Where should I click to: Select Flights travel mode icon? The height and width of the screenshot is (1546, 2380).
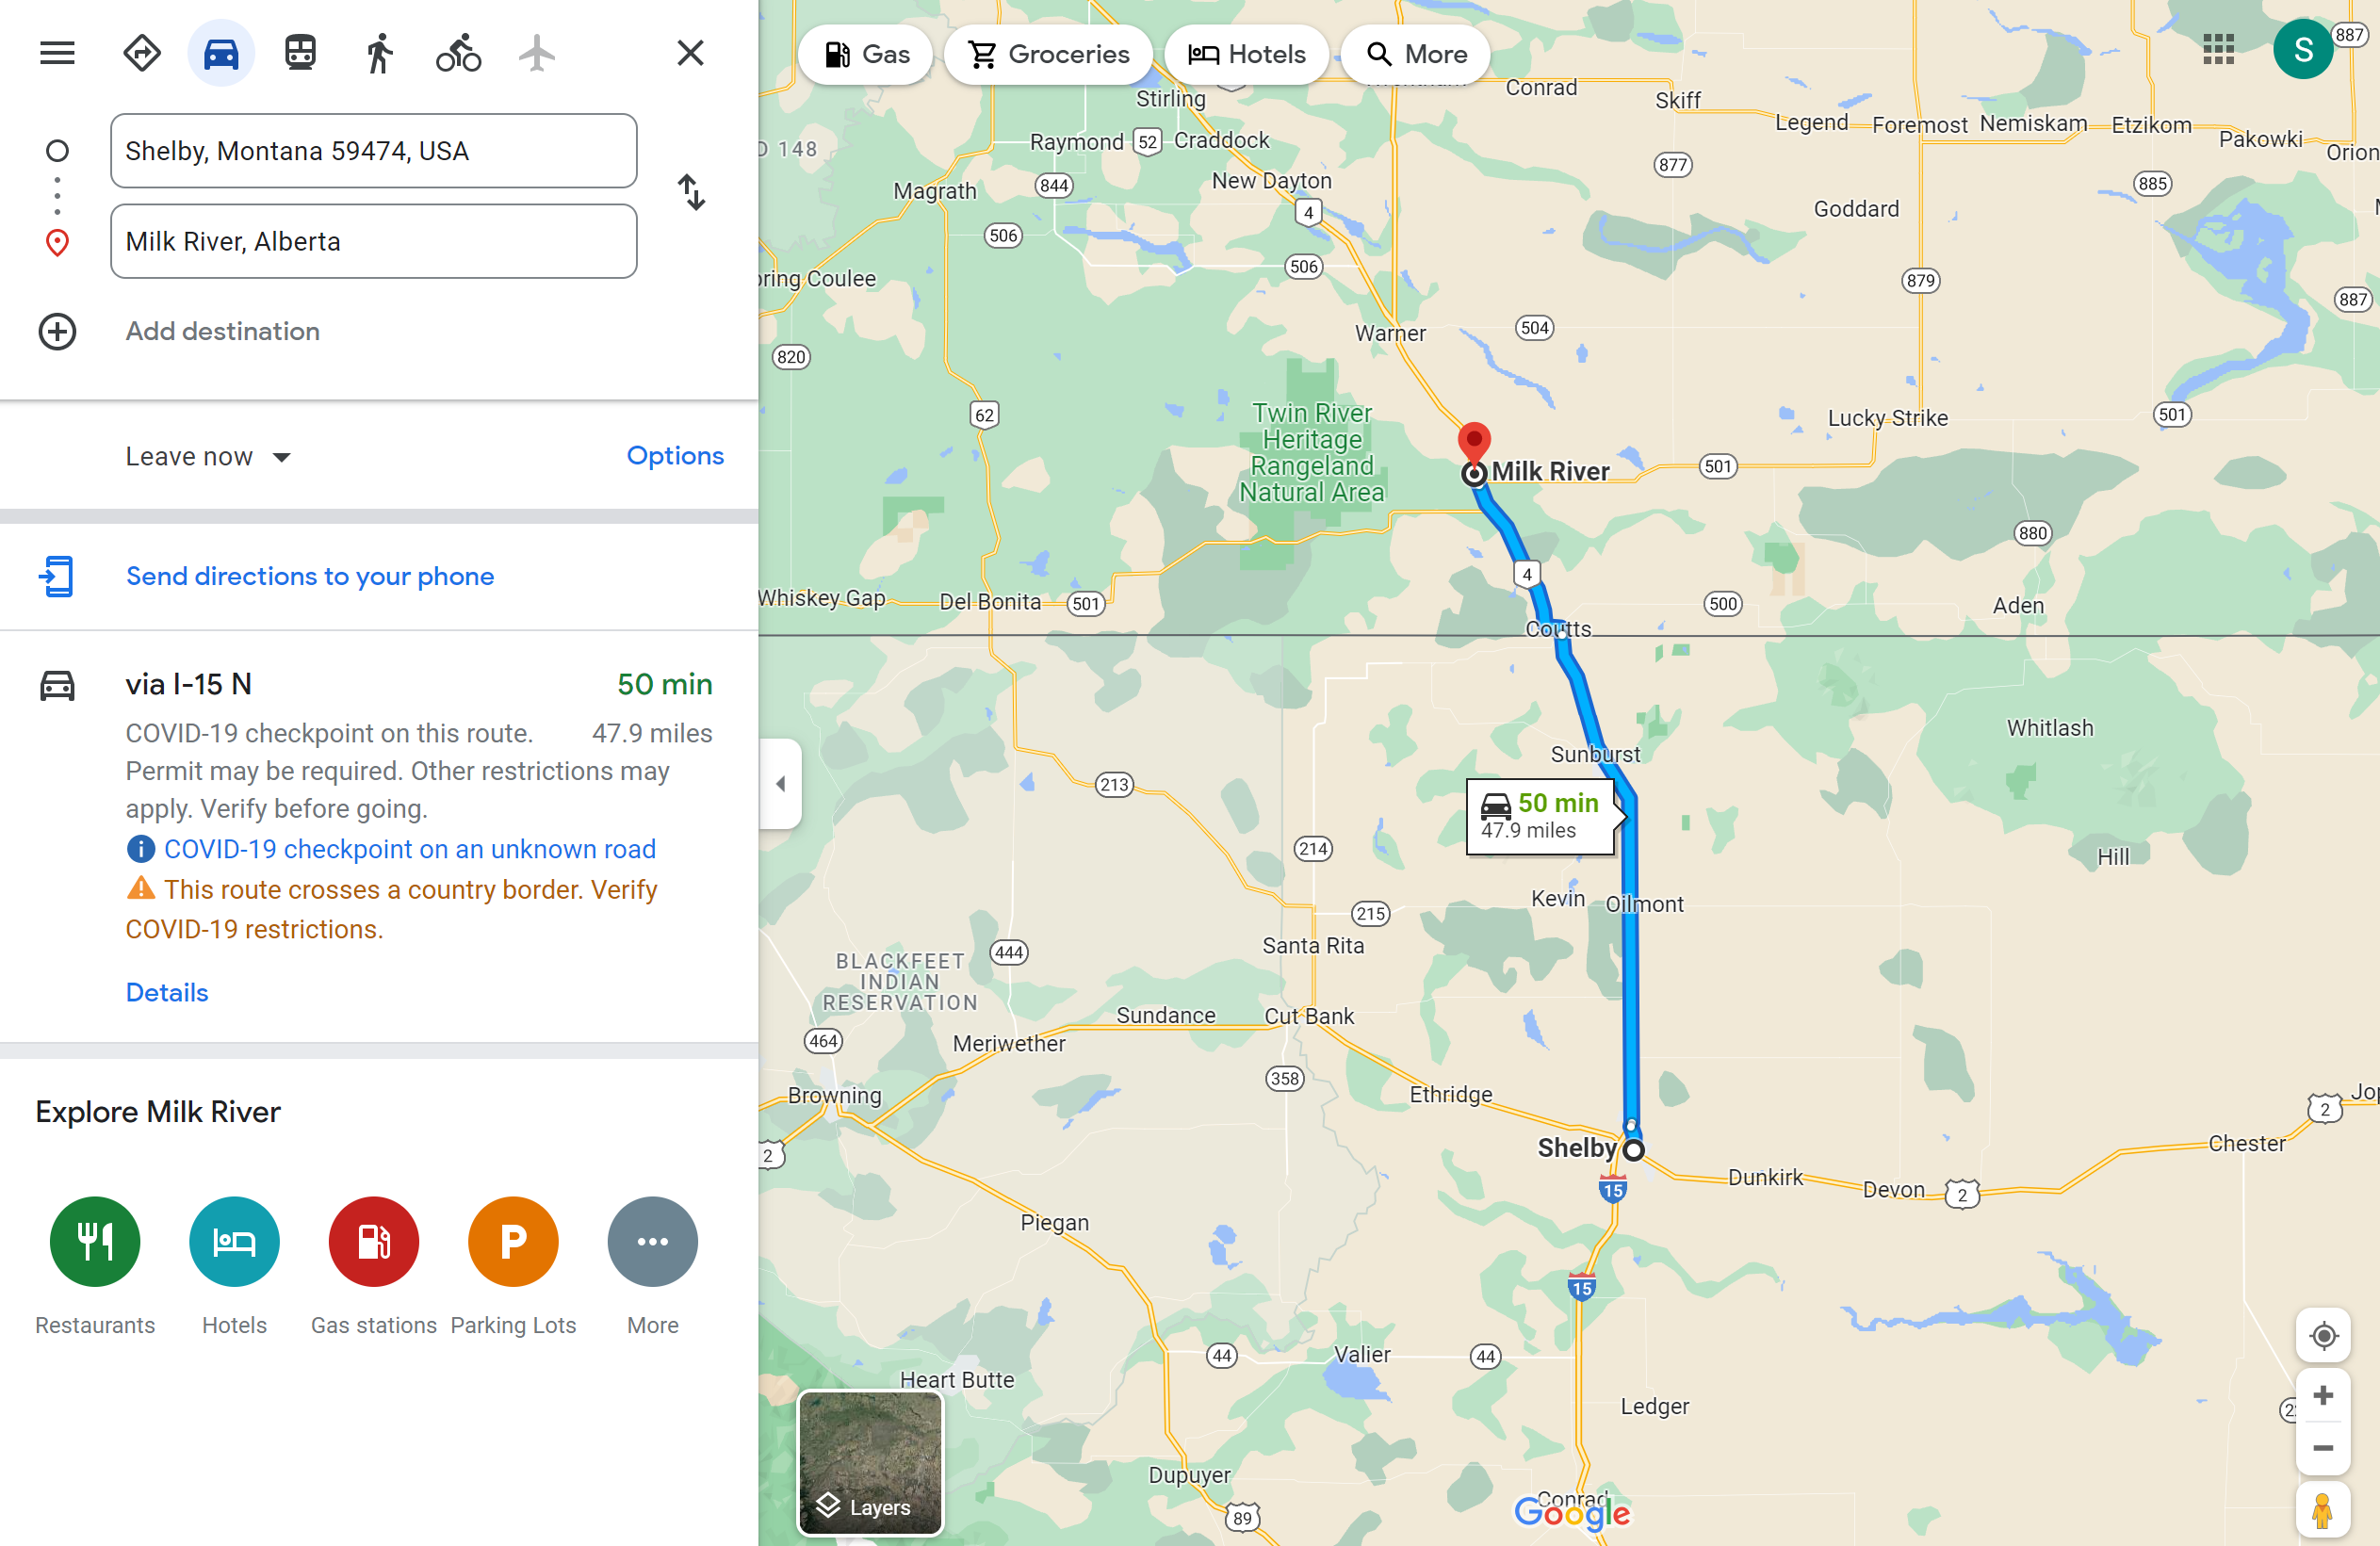tap(537, 53)
